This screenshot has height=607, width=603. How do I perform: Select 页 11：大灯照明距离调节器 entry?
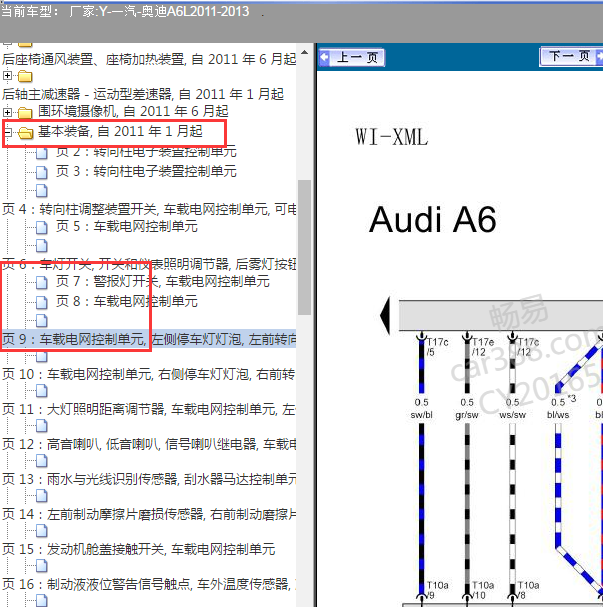(149, 409)
